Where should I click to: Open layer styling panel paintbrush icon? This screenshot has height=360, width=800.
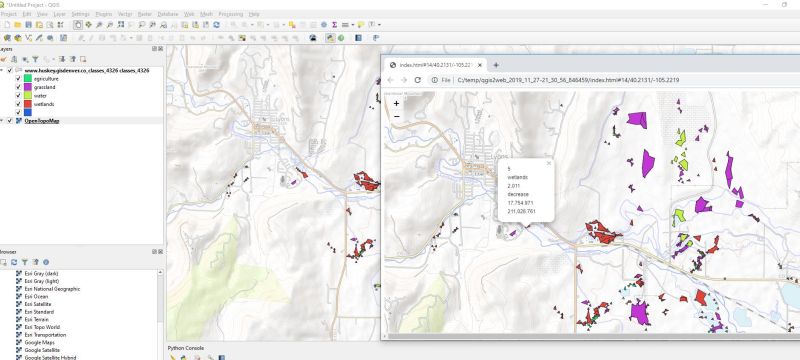click(x=4, y=59)
